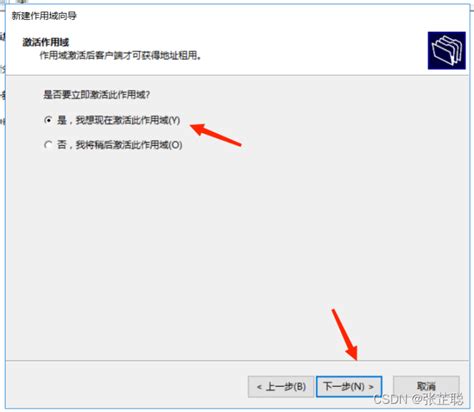Choose the 否，我将稍后激活此作用域(O) radio button
Viewport: 474px width, 412px height.
pos(49,145)
